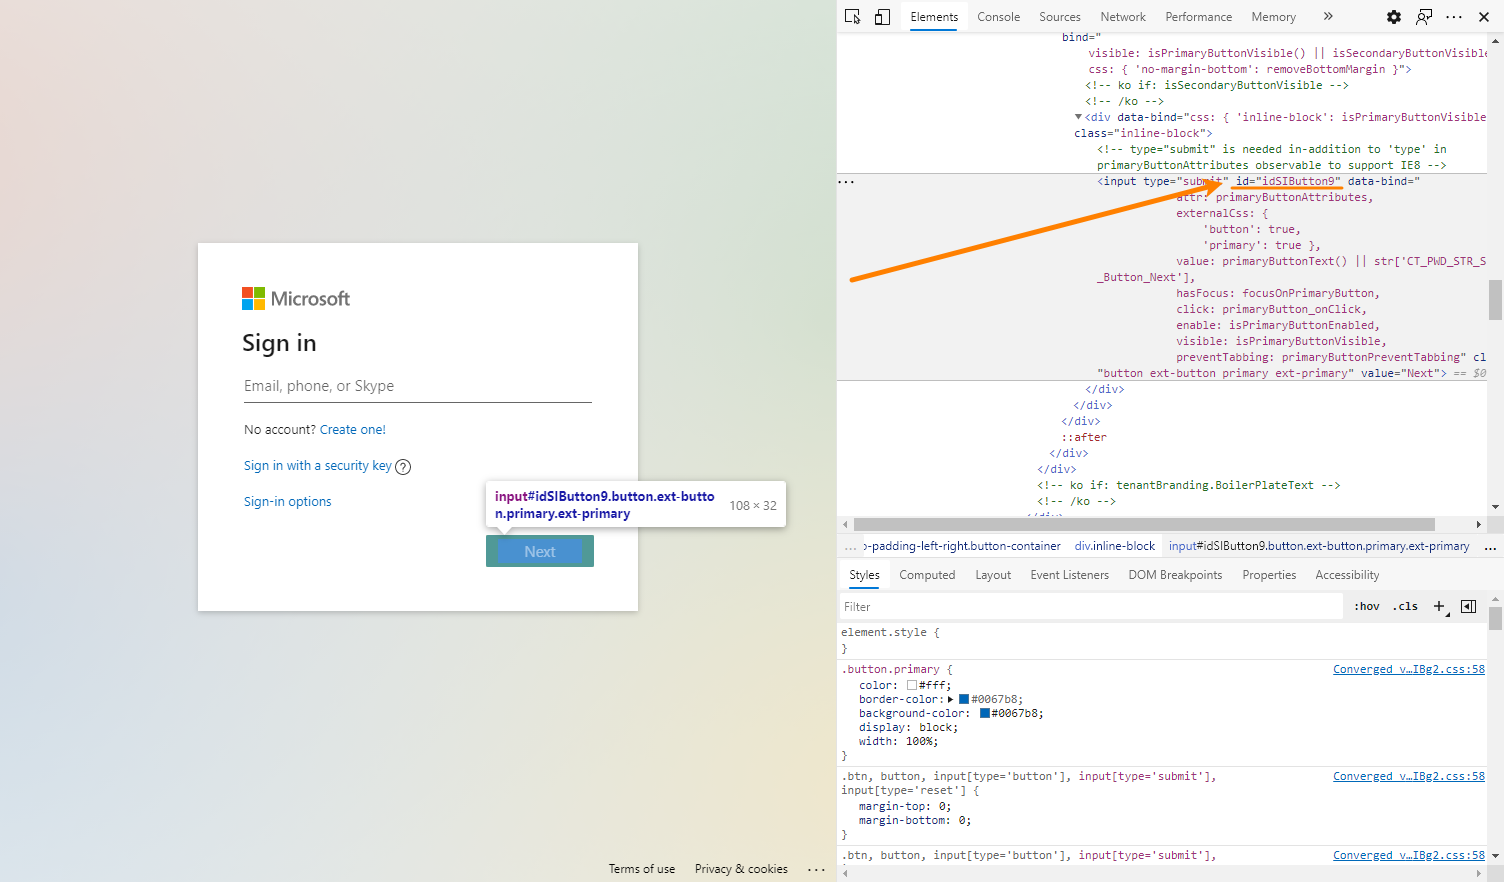Click the new style rule plus icon
The height and width of the screenshot is (882, 1504).
[1439, 606]
